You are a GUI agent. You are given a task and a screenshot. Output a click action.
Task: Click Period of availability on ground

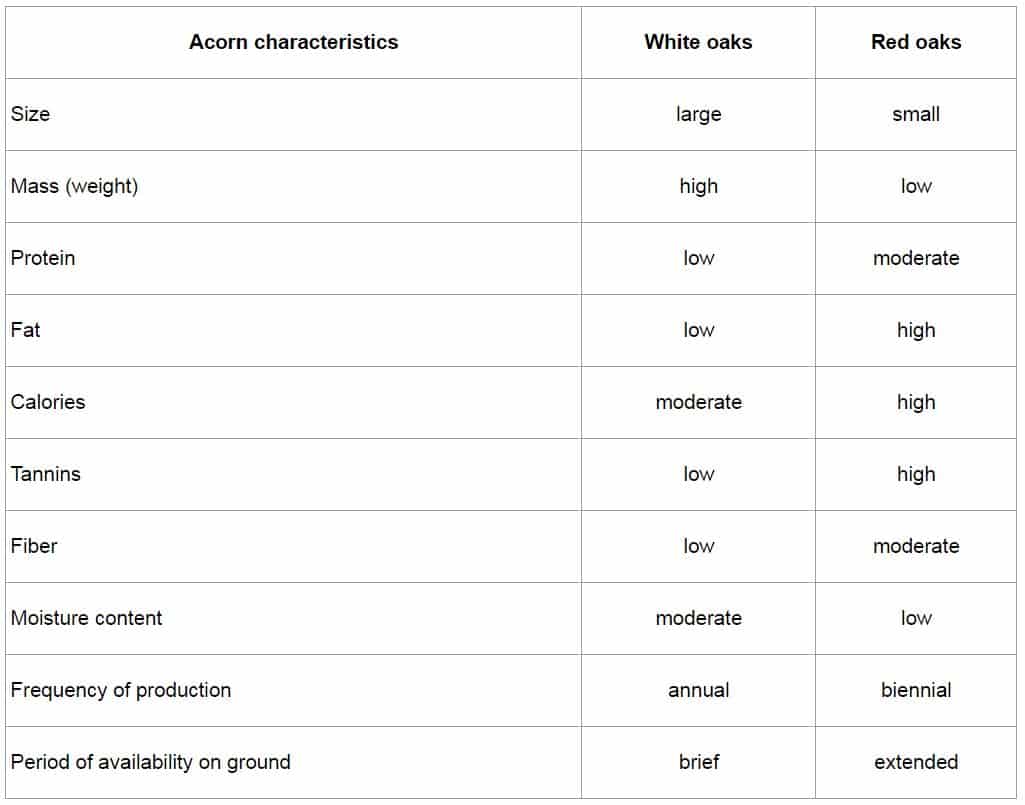pyautogui.click(x=150, y=762)
